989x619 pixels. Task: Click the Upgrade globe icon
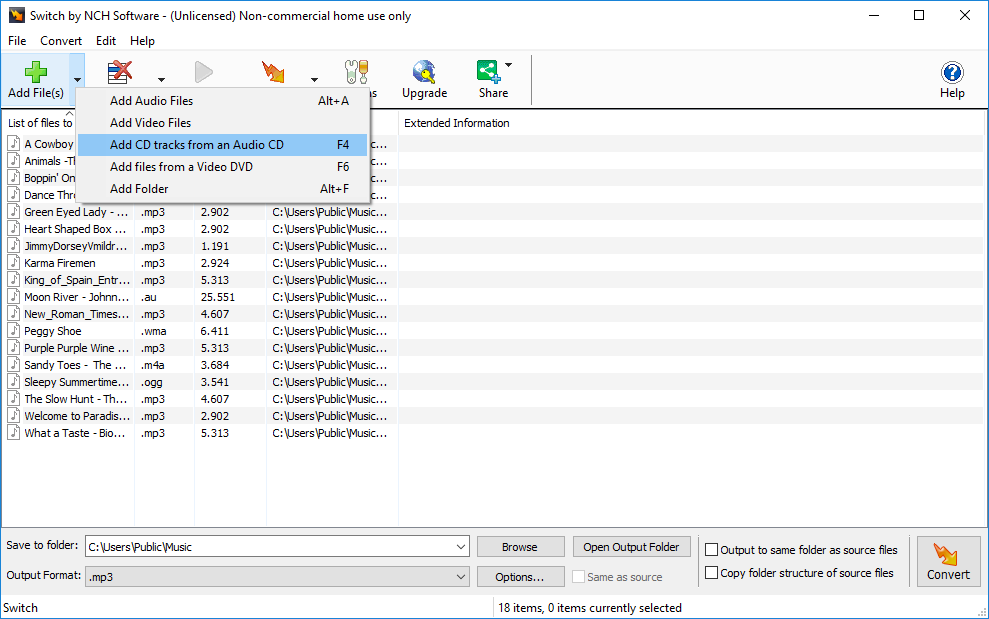coord(424,71)
